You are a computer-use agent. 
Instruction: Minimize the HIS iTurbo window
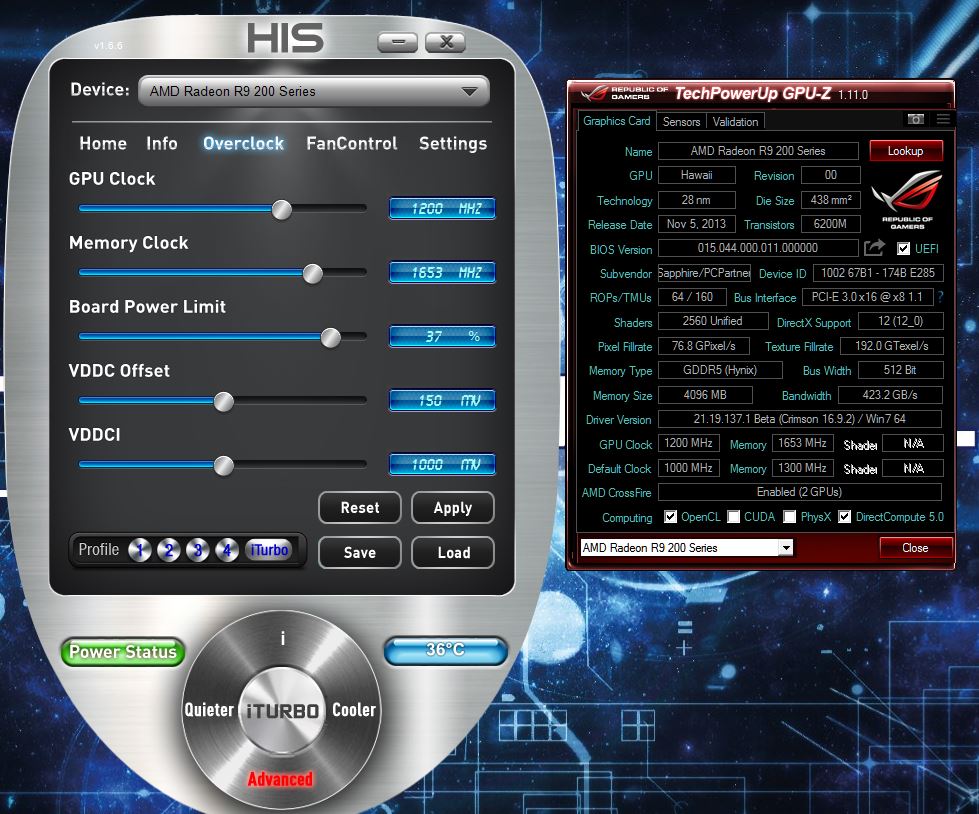(398, 42)
